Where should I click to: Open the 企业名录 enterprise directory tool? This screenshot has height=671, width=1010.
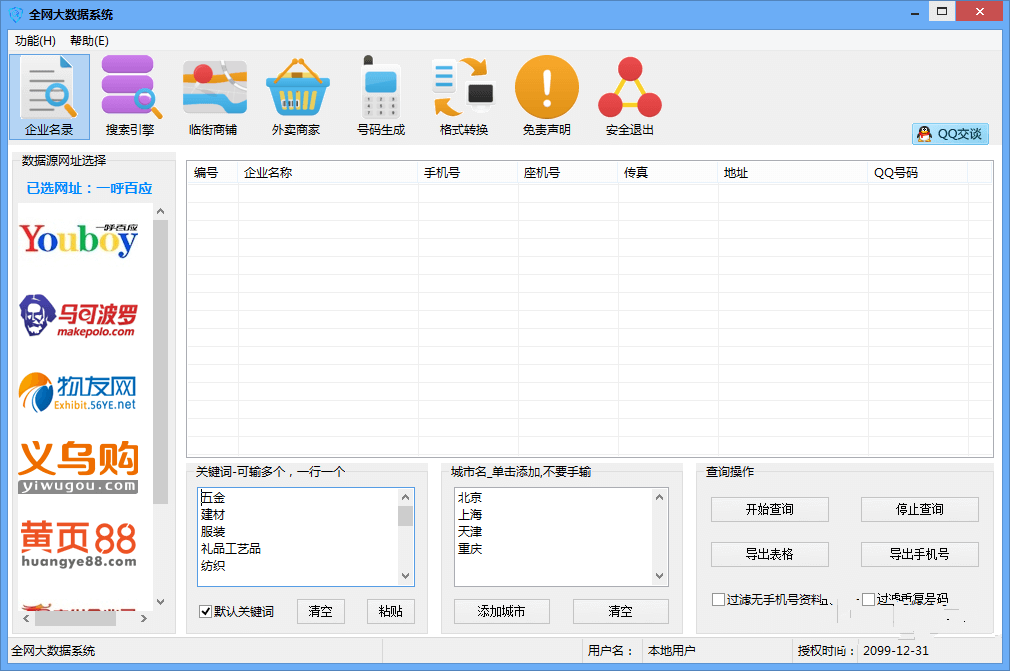(x=50, y=97)
